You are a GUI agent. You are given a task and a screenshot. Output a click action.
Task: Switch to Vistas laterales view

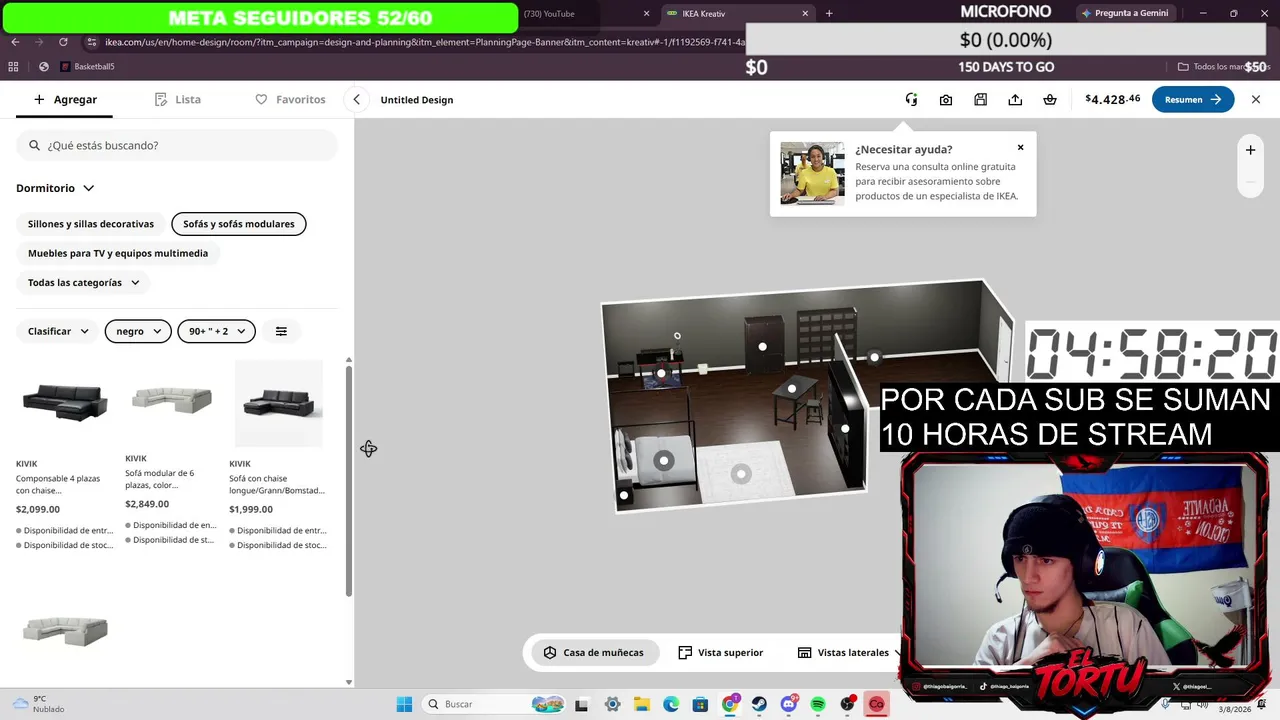tap(844, 653)
